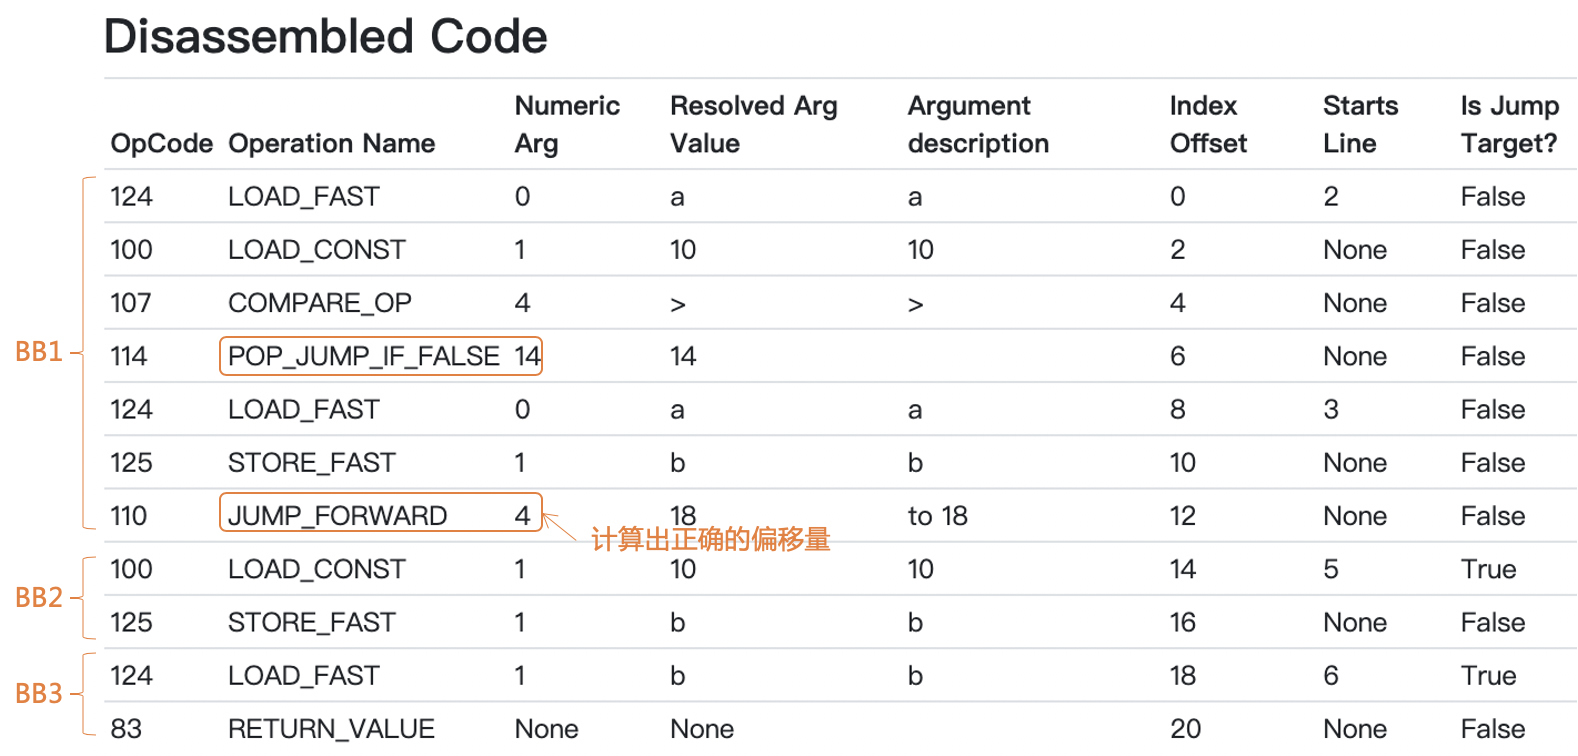Select the RETURN_VALUE operation name
Screen dimensions: 1578x756
pyautogui.click(x=331, y=729)
